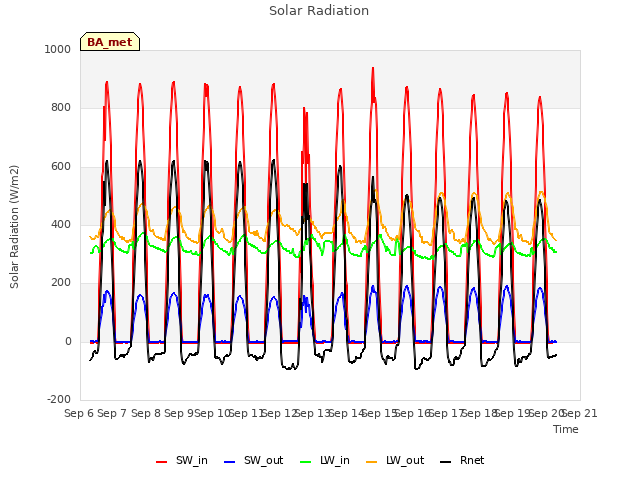This screenshot has height=480, width=640.
Task: Click the 0 y-axis tick label
Action: click(68, 342)
